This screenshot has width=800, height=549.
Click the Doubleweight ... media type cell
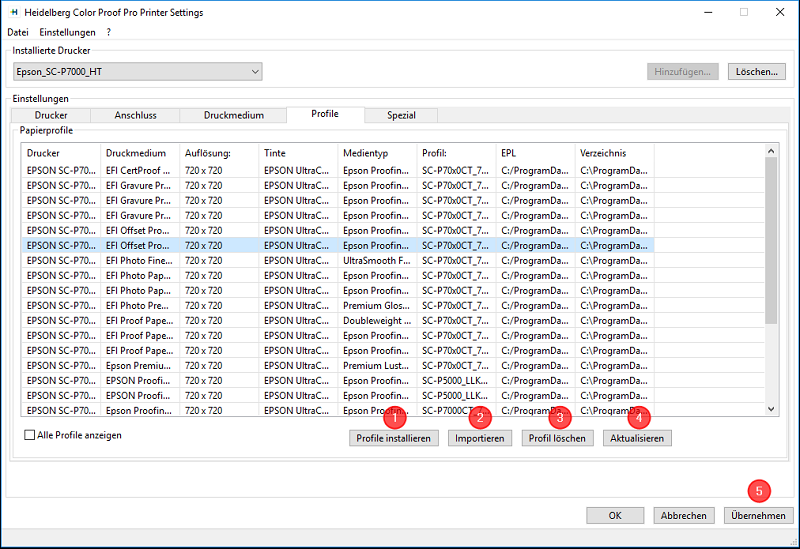[x=377, y=321]
